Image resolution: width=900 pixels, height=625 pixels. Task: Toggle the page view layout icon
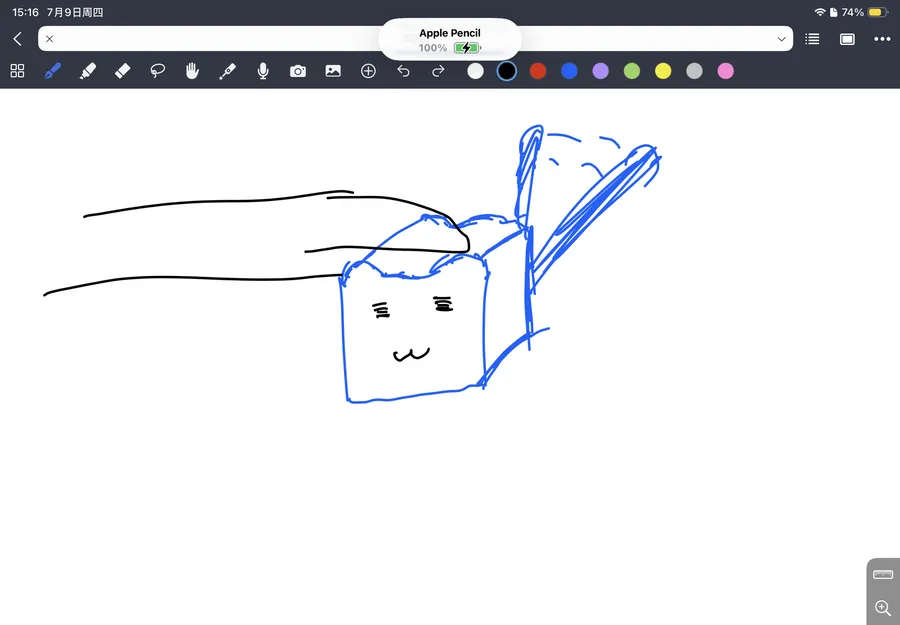click(847, 39)
